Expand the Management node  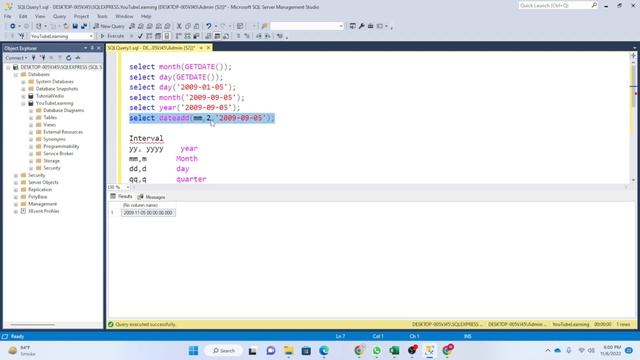click(x=16, y=204)
